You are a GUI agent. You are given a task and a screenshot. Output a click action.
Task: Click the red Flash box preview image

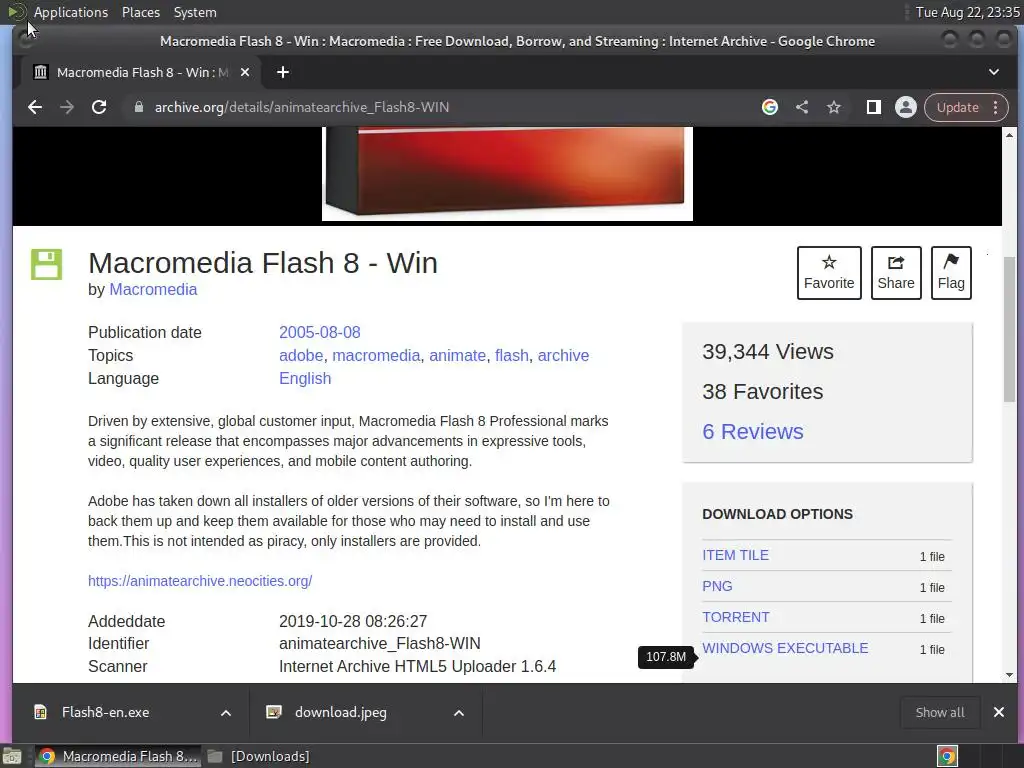(507, 174)
